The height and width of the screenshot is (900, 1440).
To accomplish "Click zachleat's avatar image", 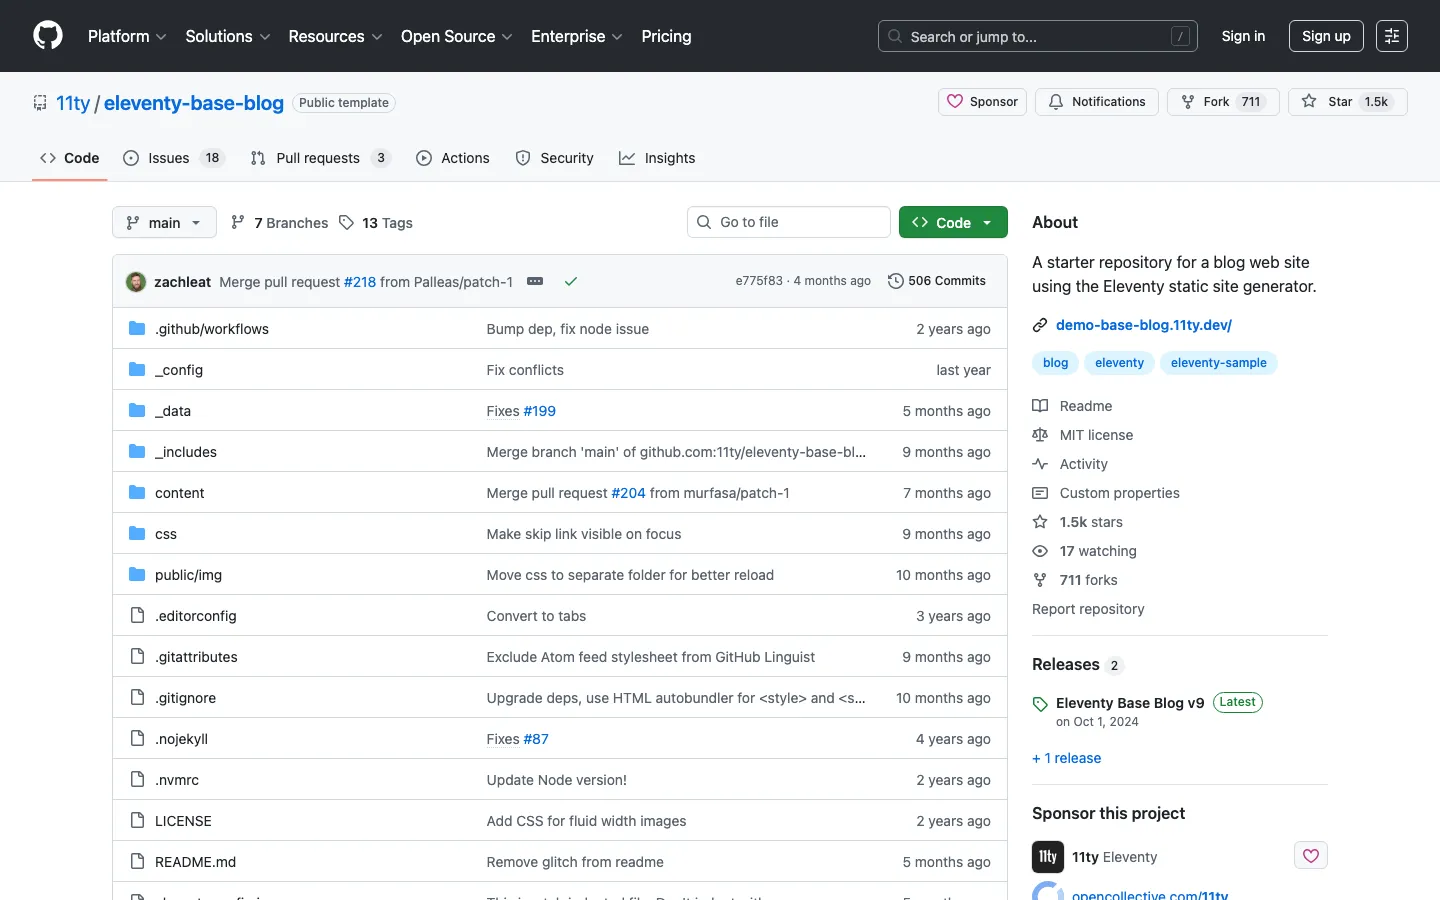I will click(136, 281).
